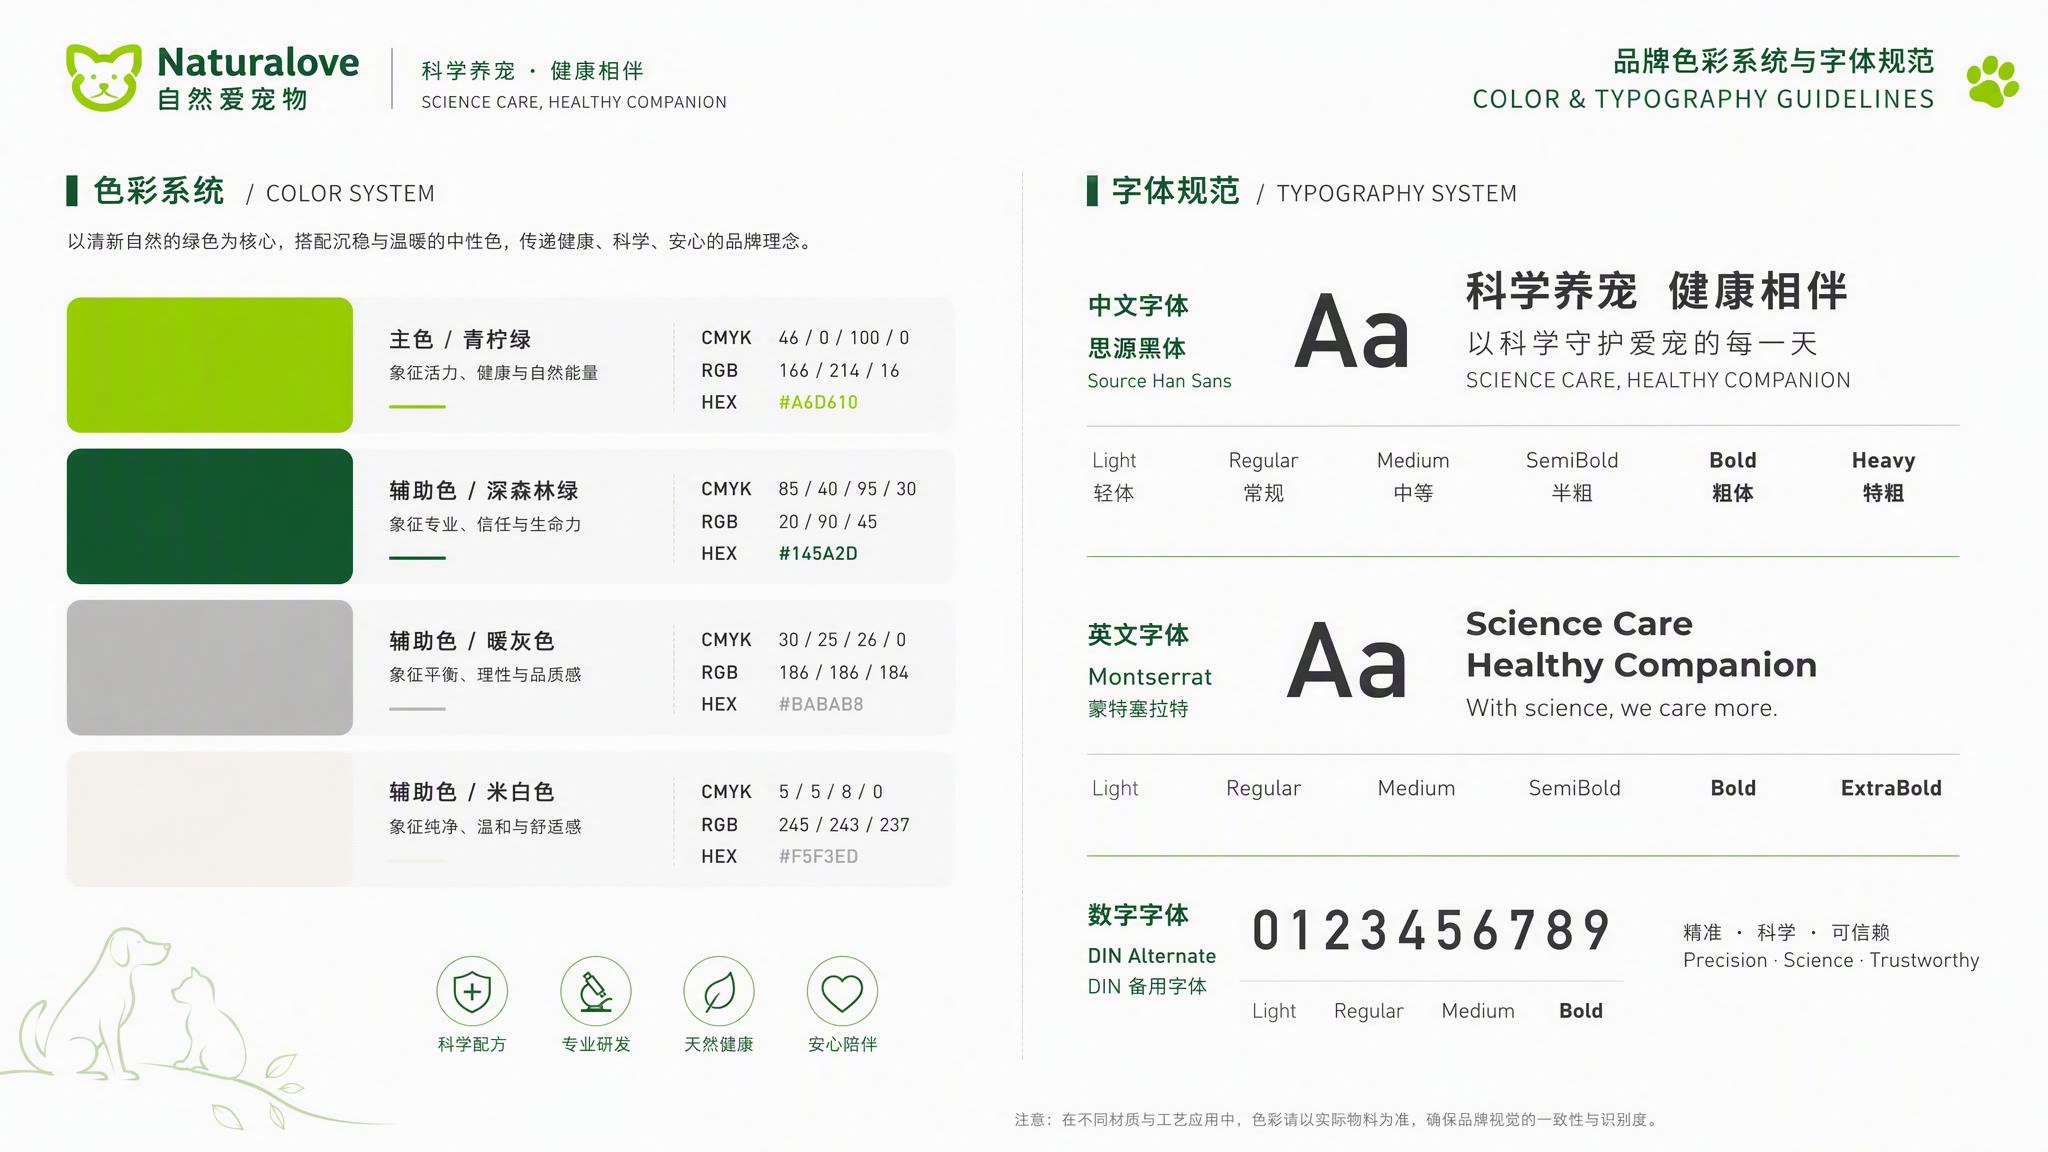Click CMYK value 5 / 5 / 8 / 0
The image size is (2048, 1152).
click(831, 792)
